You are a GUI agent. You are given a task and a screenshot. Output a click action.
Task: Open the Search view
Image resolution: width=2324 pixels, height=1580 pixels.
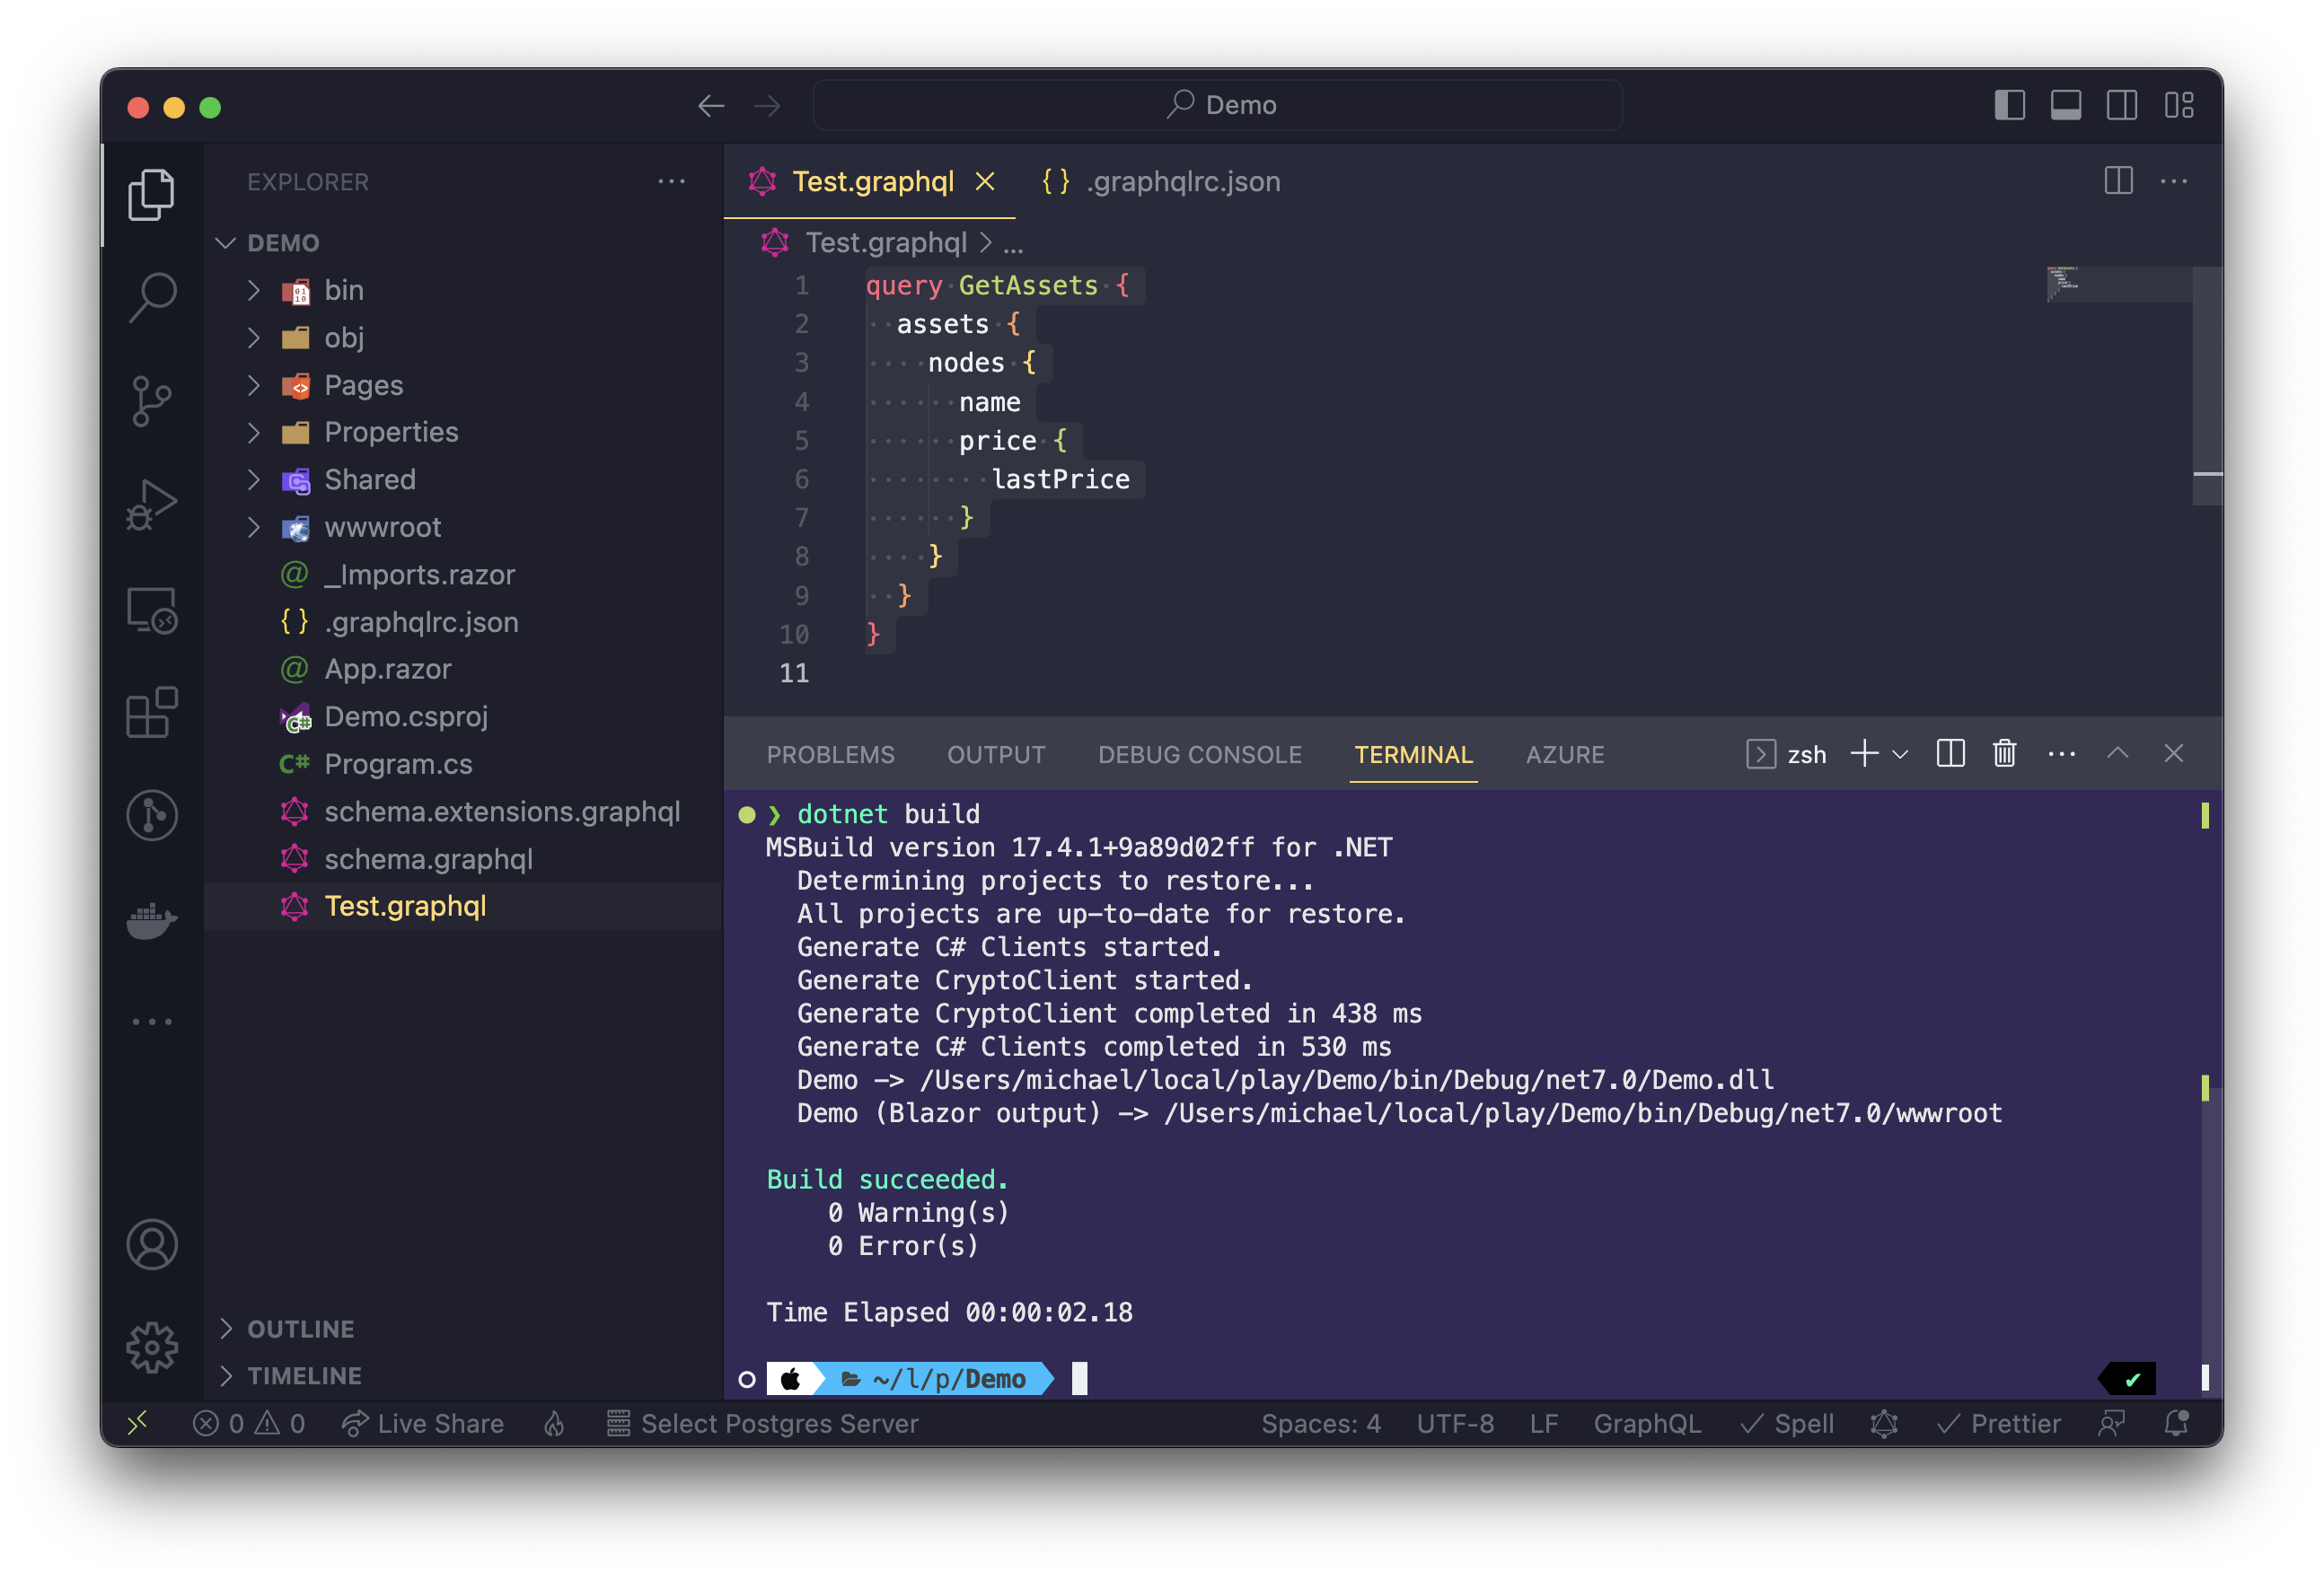[x=152, y=297]
